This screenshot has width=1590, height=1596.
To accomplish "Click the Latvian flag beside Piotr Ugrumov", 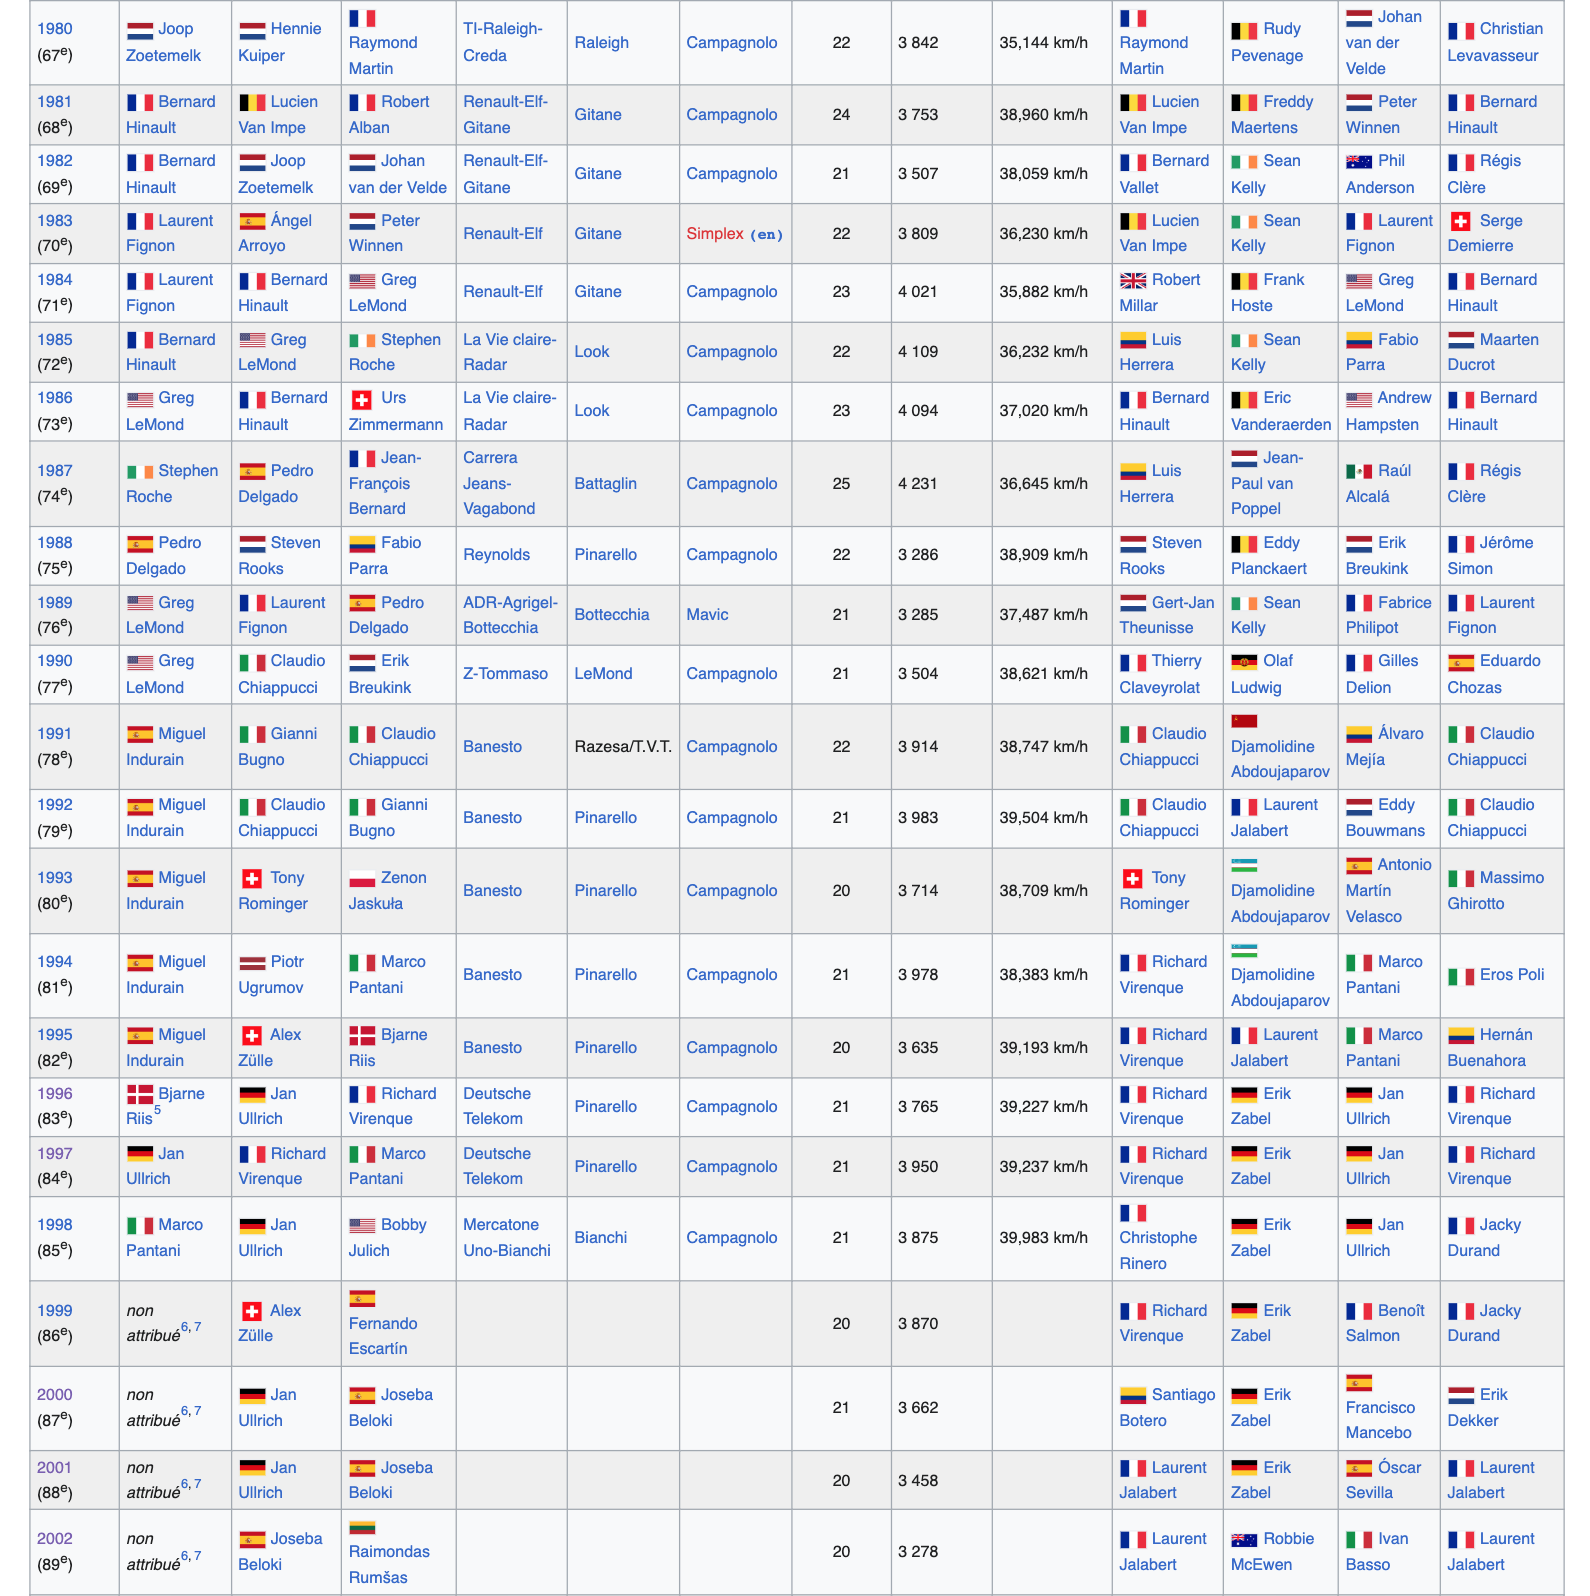I will 251,963.
